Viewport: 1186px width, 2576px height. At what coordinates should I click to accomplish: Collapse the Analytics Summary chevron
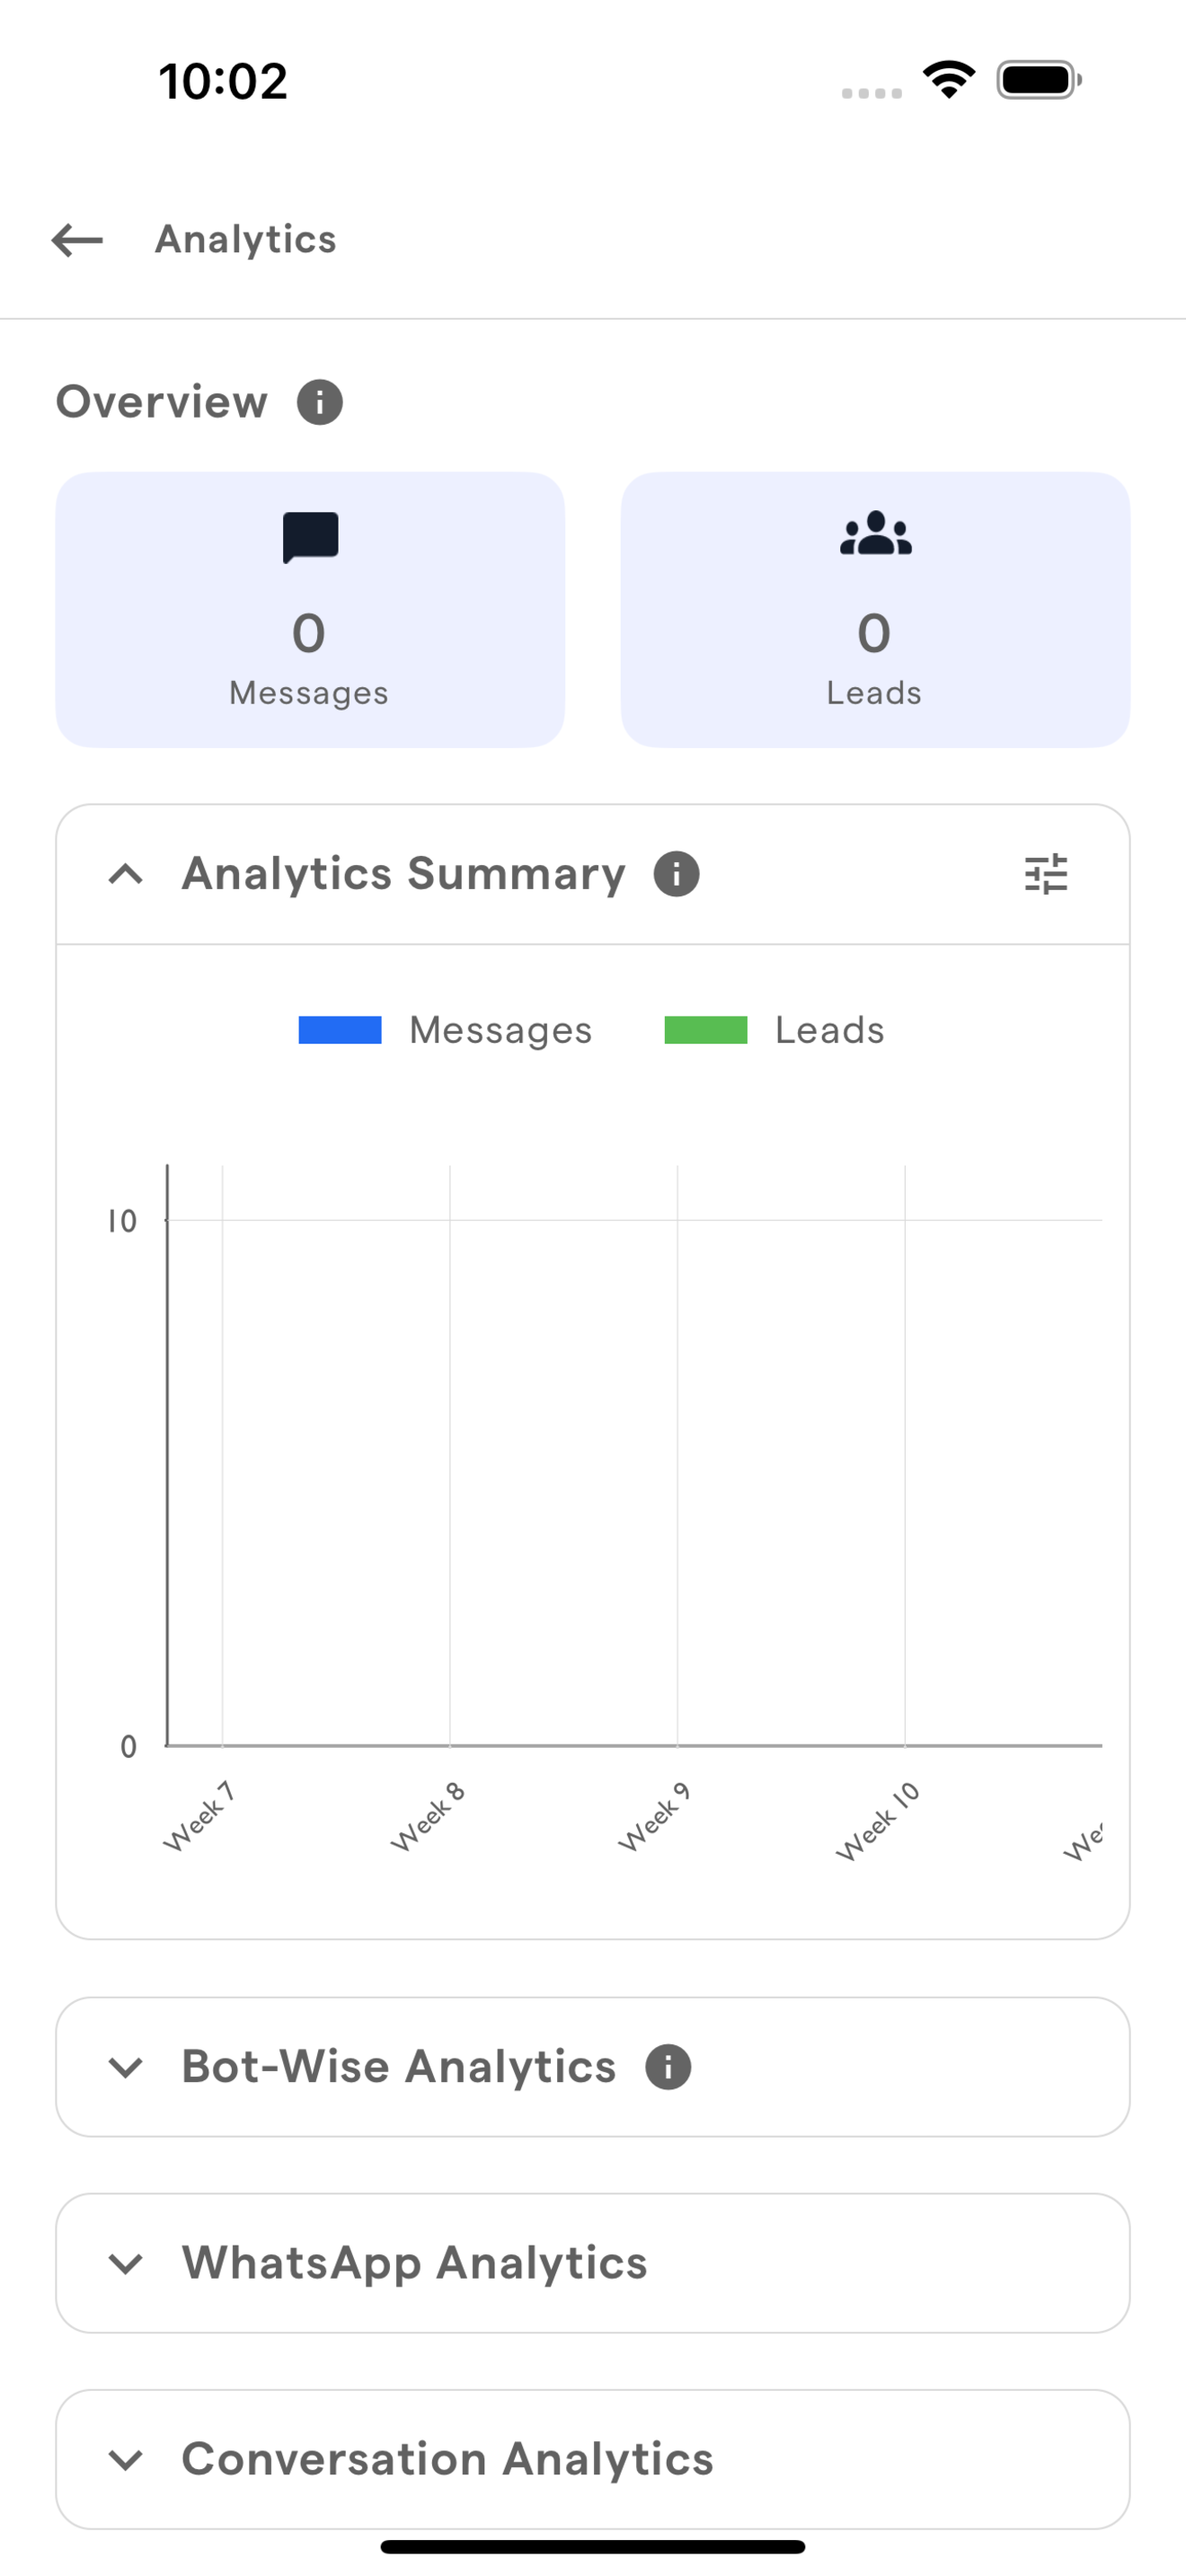coord(126,874)
